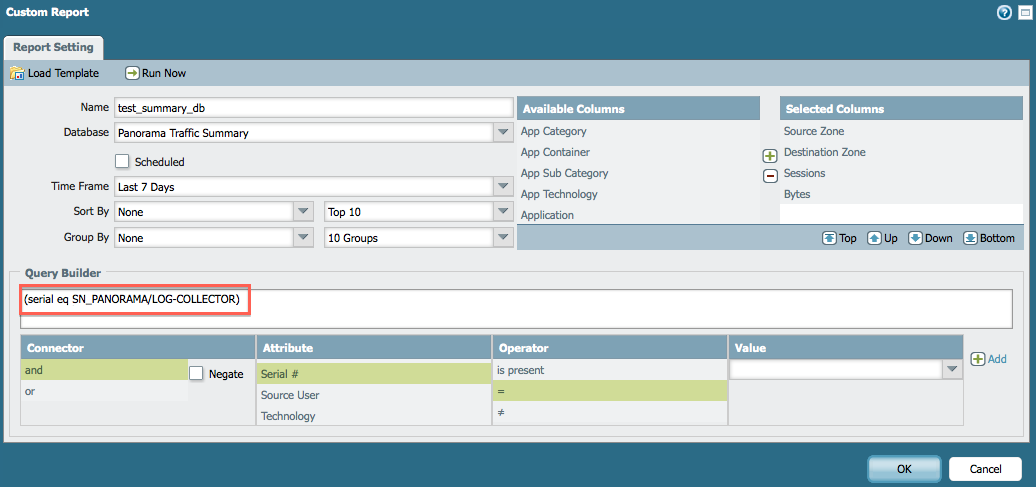Select the Report Setting tab
Screen dimensions: 1036x487
click(x=53, y=47)
